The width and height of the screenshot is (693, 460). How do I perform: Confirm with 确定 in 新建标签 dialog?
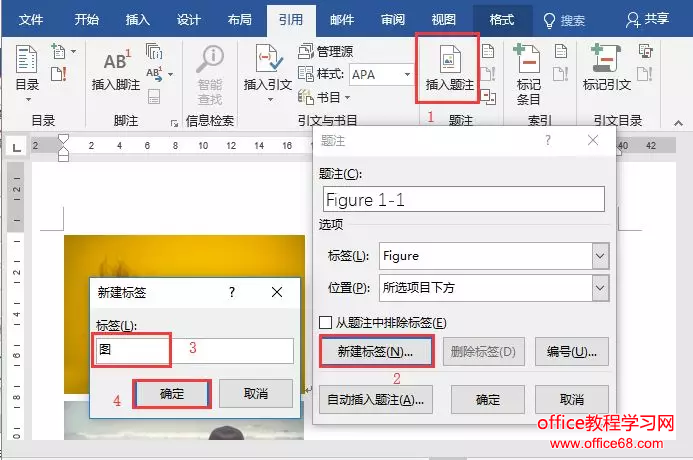click(171, 394)
